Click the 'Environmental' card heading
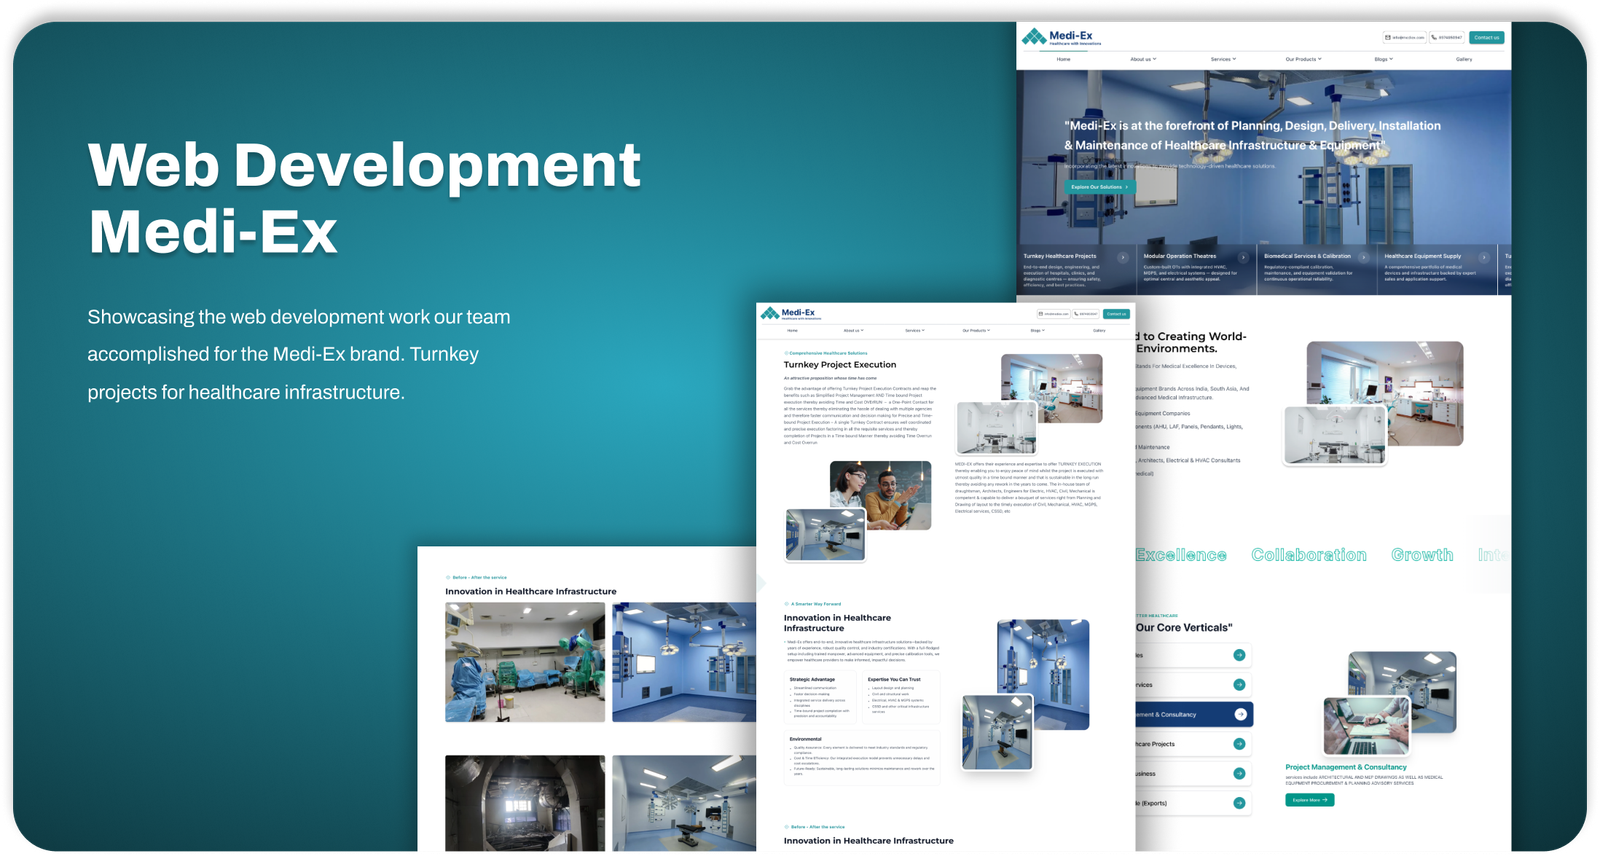Viewport: 1600px width, 856px height. tap(805, 739)
